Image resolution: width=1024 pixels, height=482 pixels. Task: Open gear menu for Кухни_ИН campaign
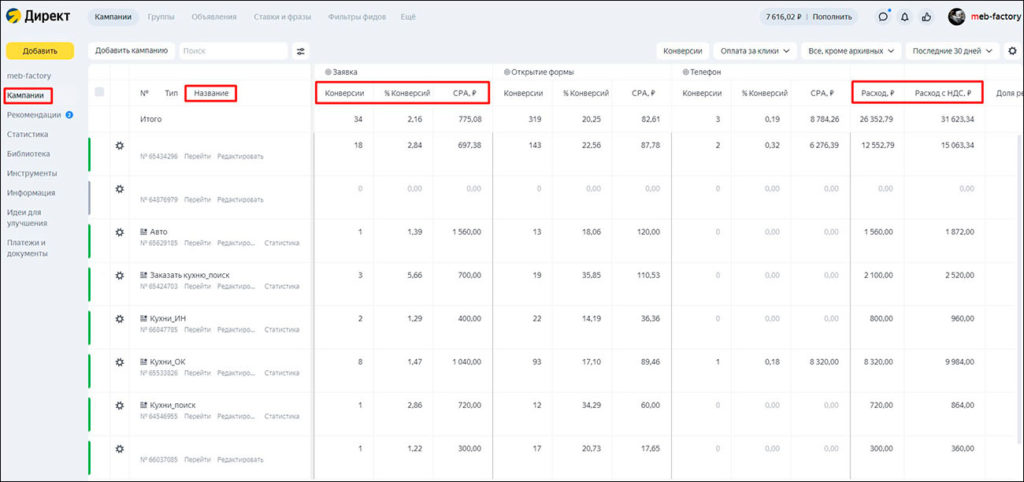pos(120,319)
